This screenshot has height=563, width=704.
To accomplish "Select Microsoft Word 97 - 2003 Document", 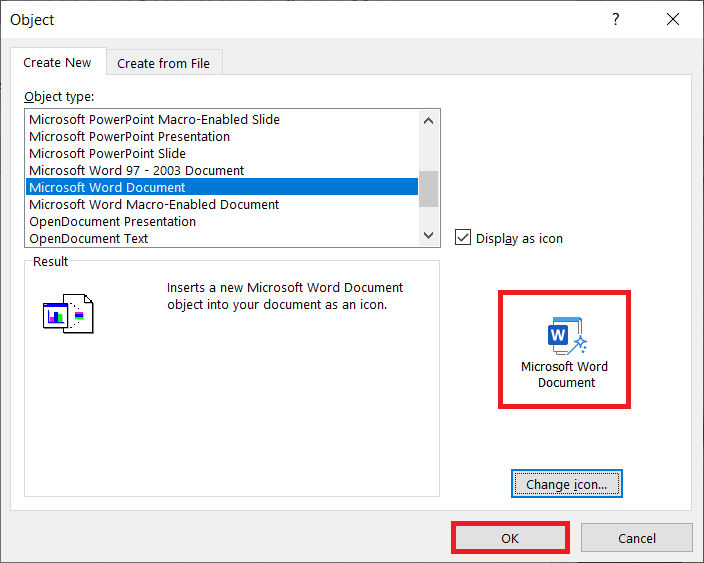I will pyautogui.click(x=137, y=170).
